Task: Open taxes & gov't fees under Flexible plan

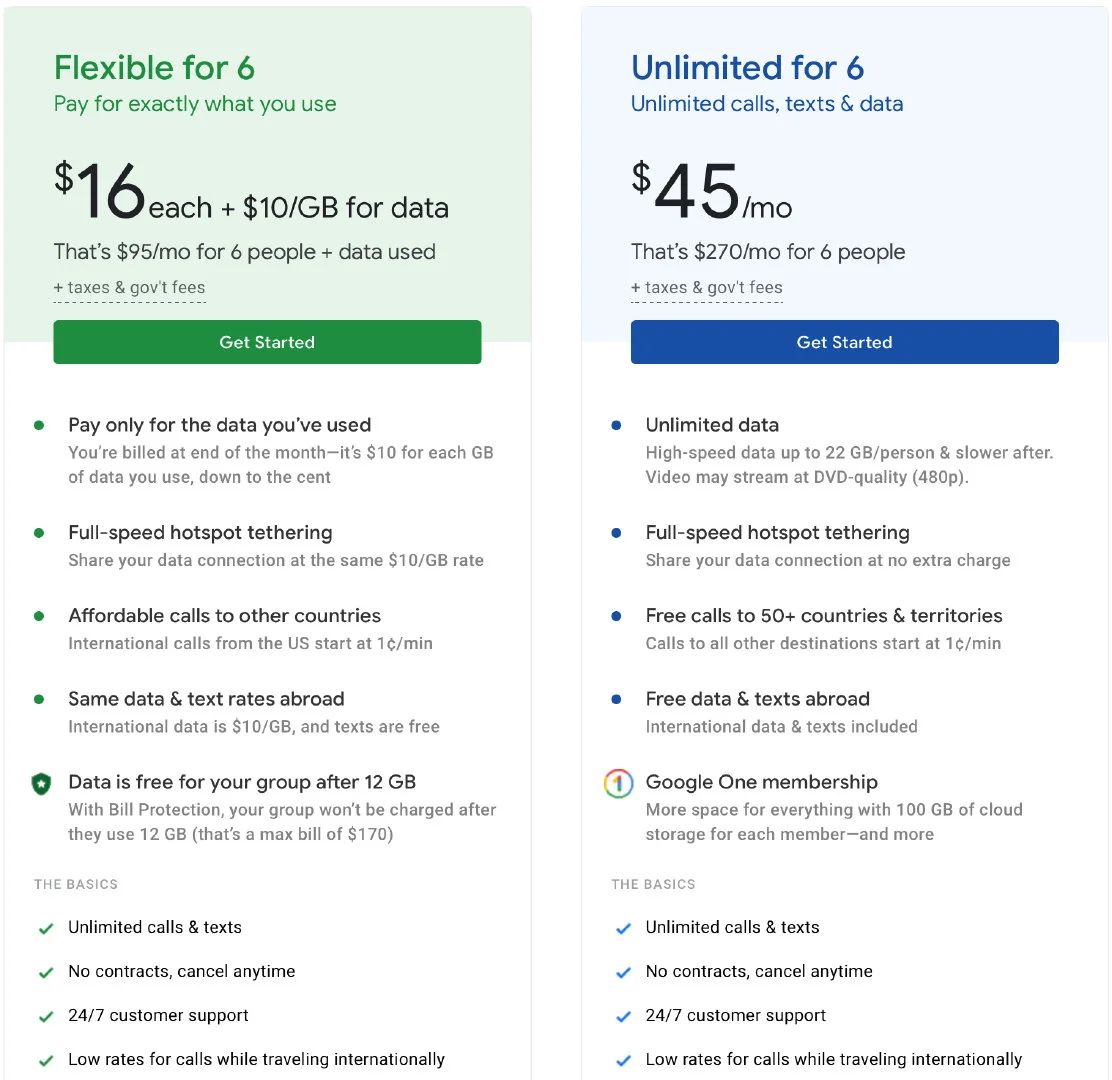Action: tap(129, 287)
